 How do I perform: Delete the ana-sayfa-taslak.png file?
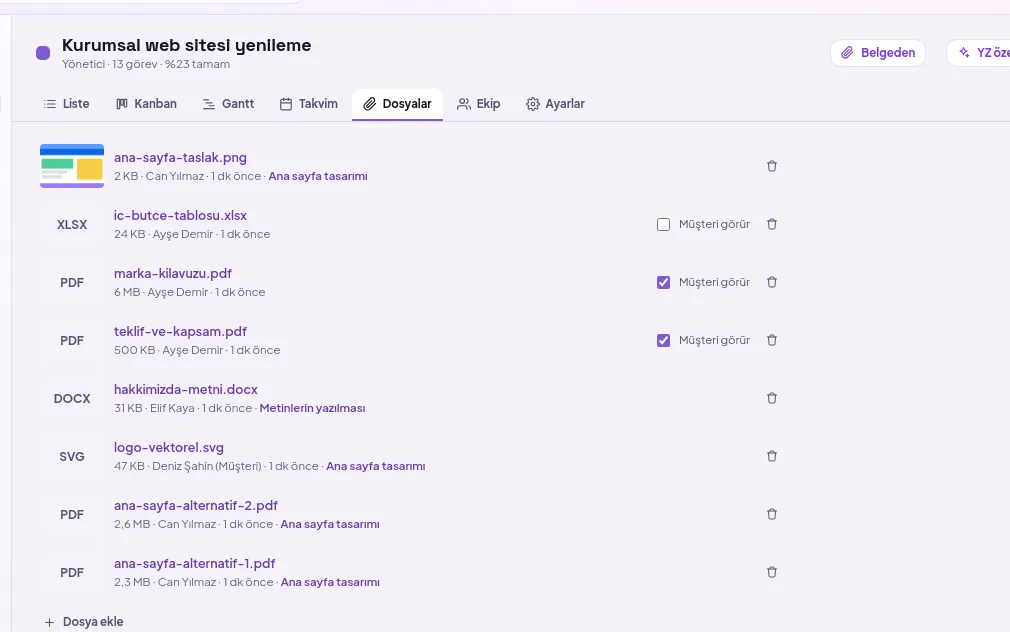click(772, 166)
